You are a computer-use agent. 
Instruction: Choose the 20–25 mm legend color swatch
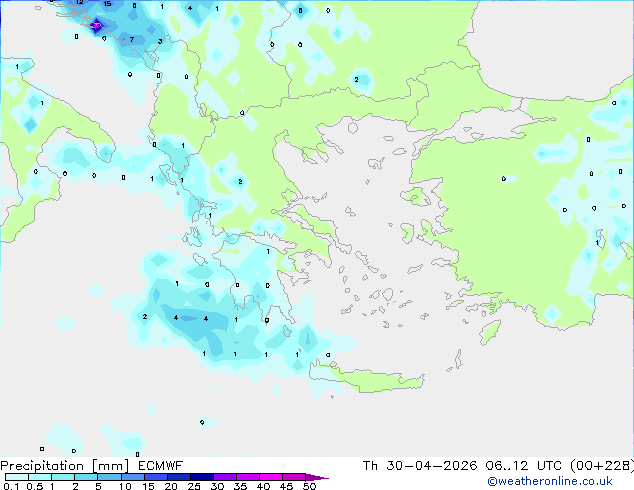pos(179,477)
